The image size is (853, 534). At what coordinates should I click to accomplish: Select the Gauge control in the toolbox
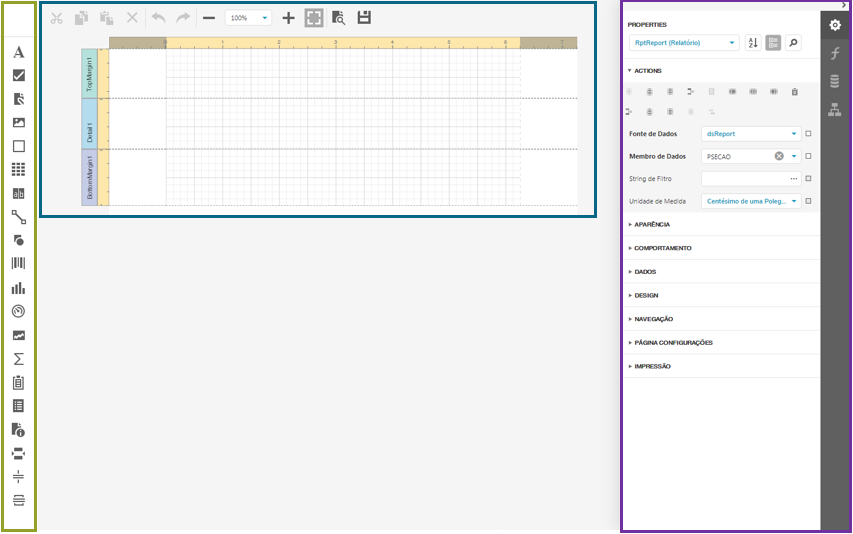click(18, 311)
